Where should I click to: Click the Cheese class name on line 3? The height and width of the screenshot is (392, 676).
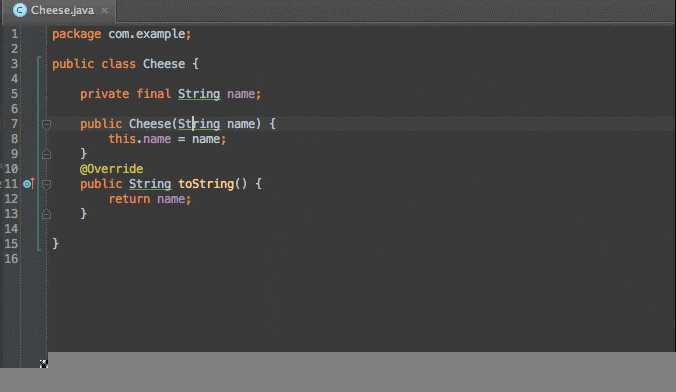[164, 64]
